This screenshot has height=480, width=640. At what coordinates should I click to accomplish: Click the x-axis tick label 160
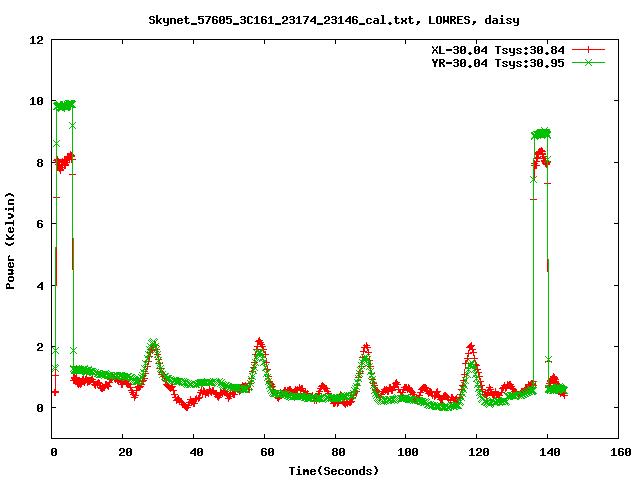coord(621,452)
